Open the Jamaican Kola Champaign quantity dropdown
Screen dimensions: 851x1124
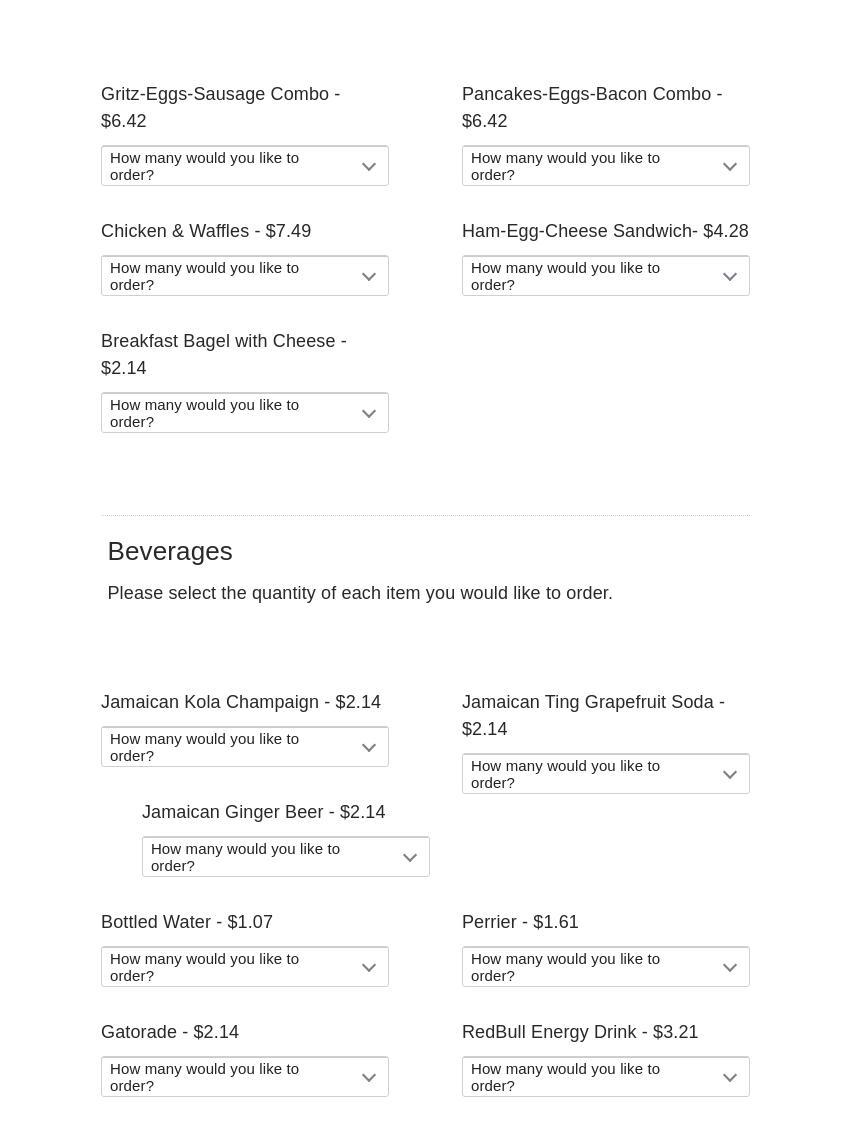(x=244, y=747)
